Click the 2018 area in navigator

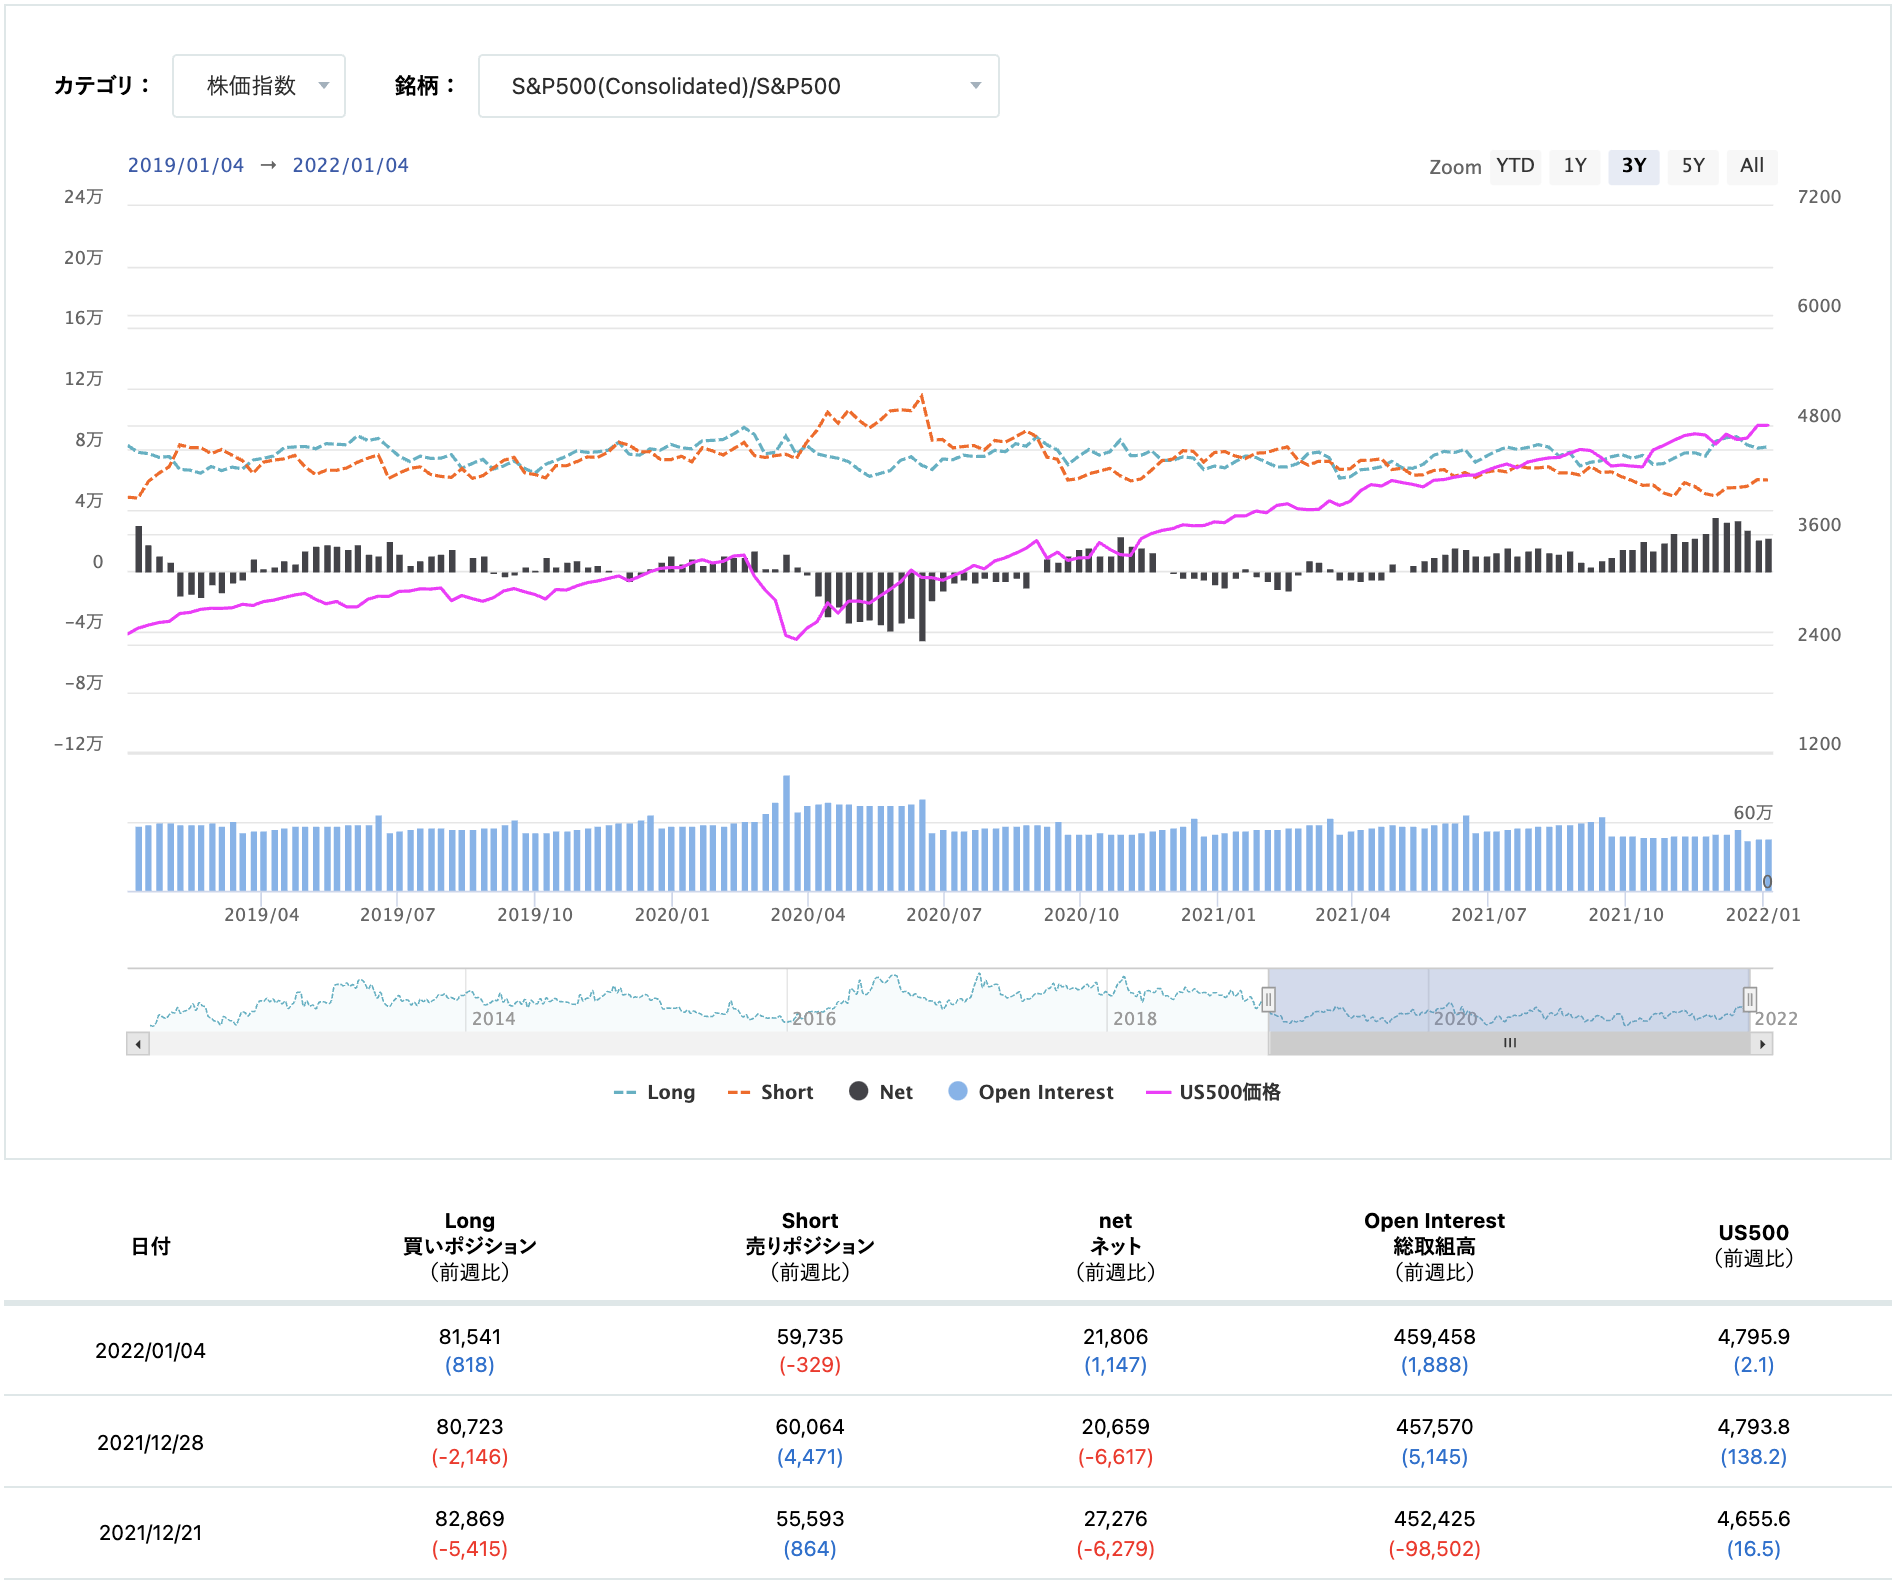(1135, 1018)
